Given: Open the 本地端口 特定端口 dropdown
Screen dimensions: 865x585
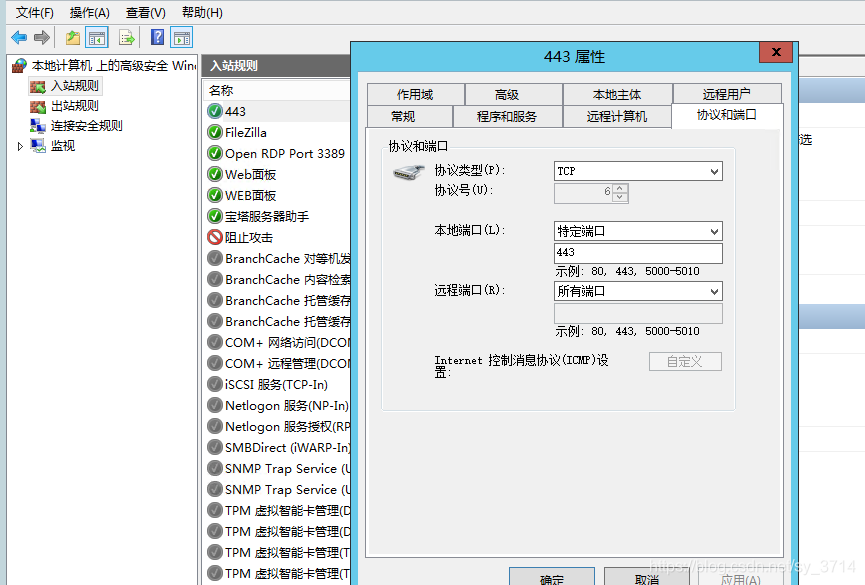Looking at the screenshot, I should (712, 231).
